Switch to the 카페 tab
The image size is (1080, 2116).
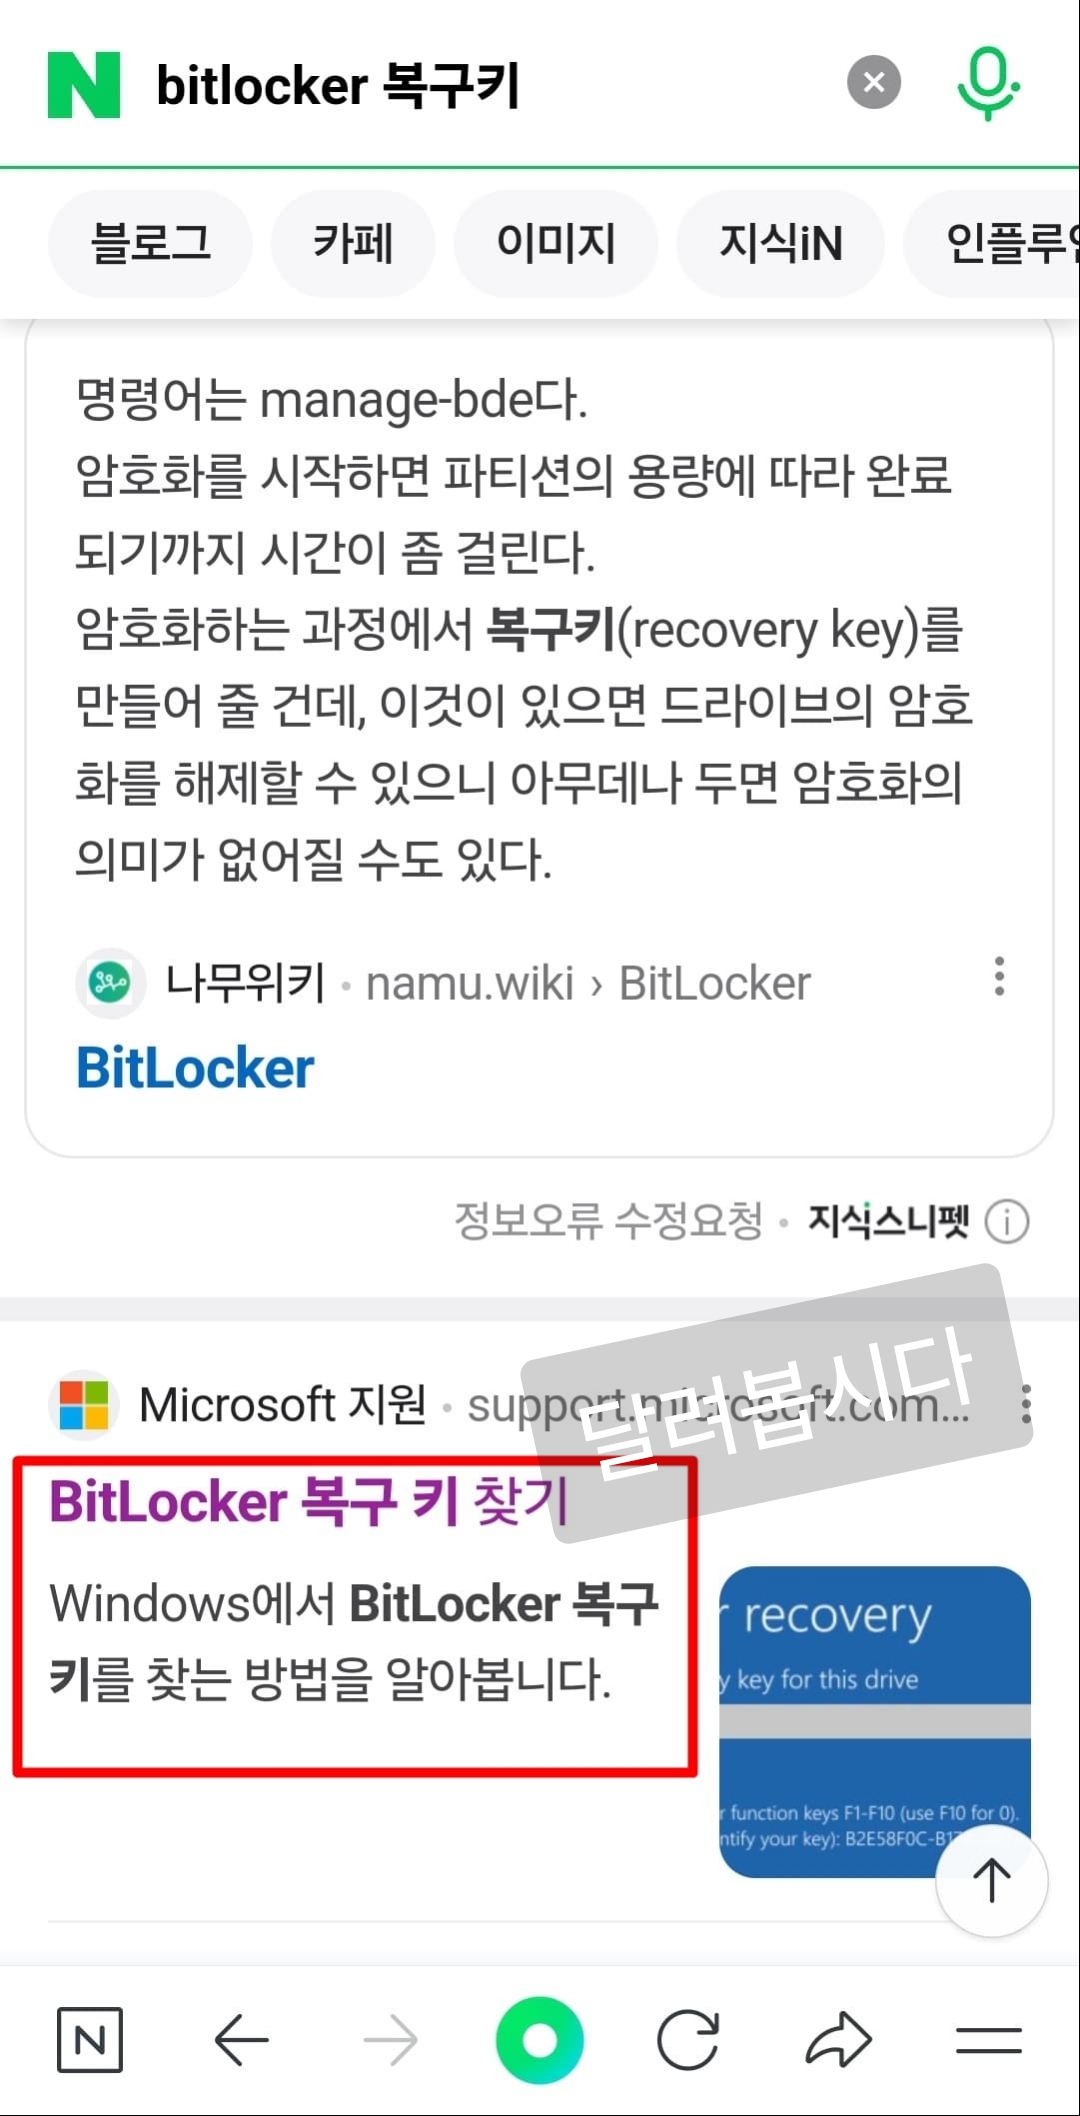pos(353,243)
